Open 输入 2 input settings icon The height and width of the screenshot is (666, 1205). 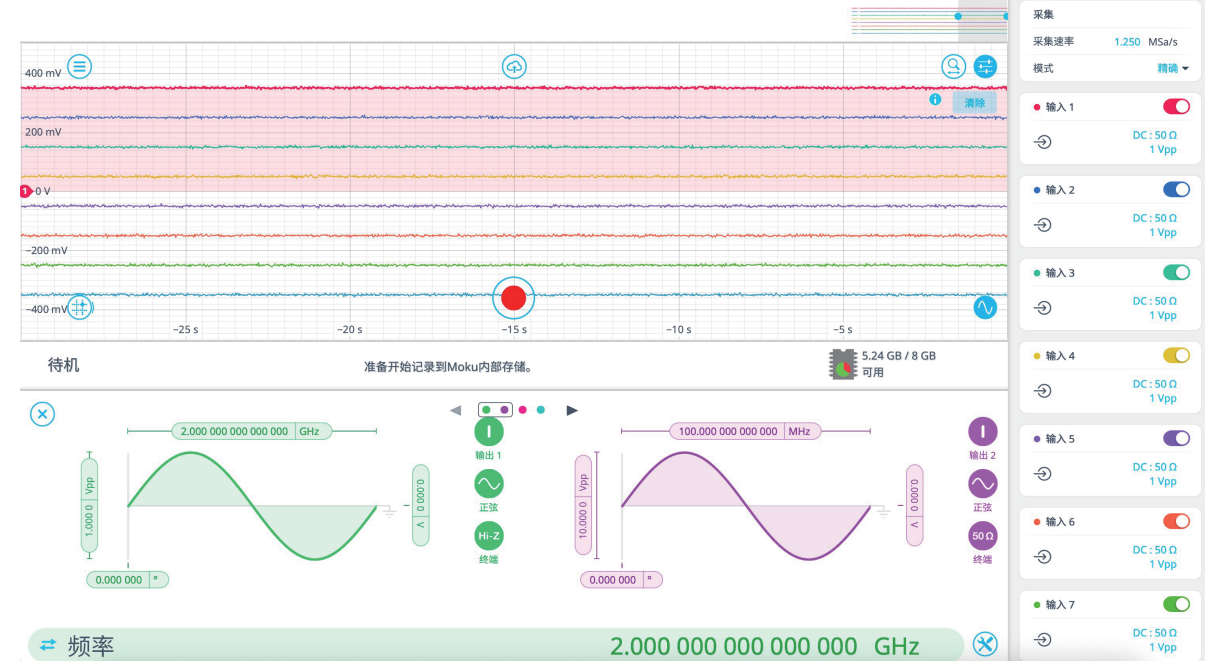pyautogui.click(x=1043, y=225)
